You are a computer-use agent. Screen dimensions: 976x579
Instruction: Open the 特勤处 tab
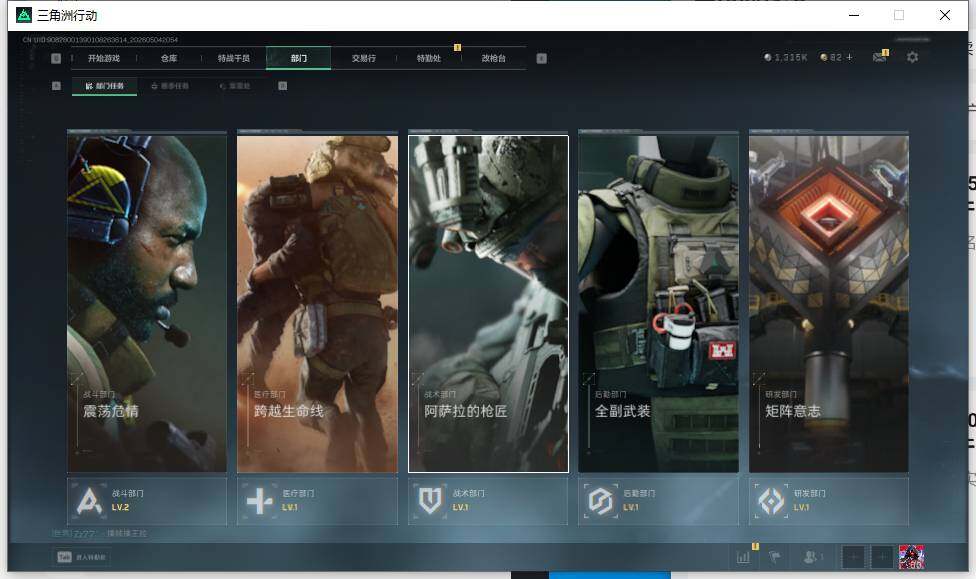[x=429, y=58]
